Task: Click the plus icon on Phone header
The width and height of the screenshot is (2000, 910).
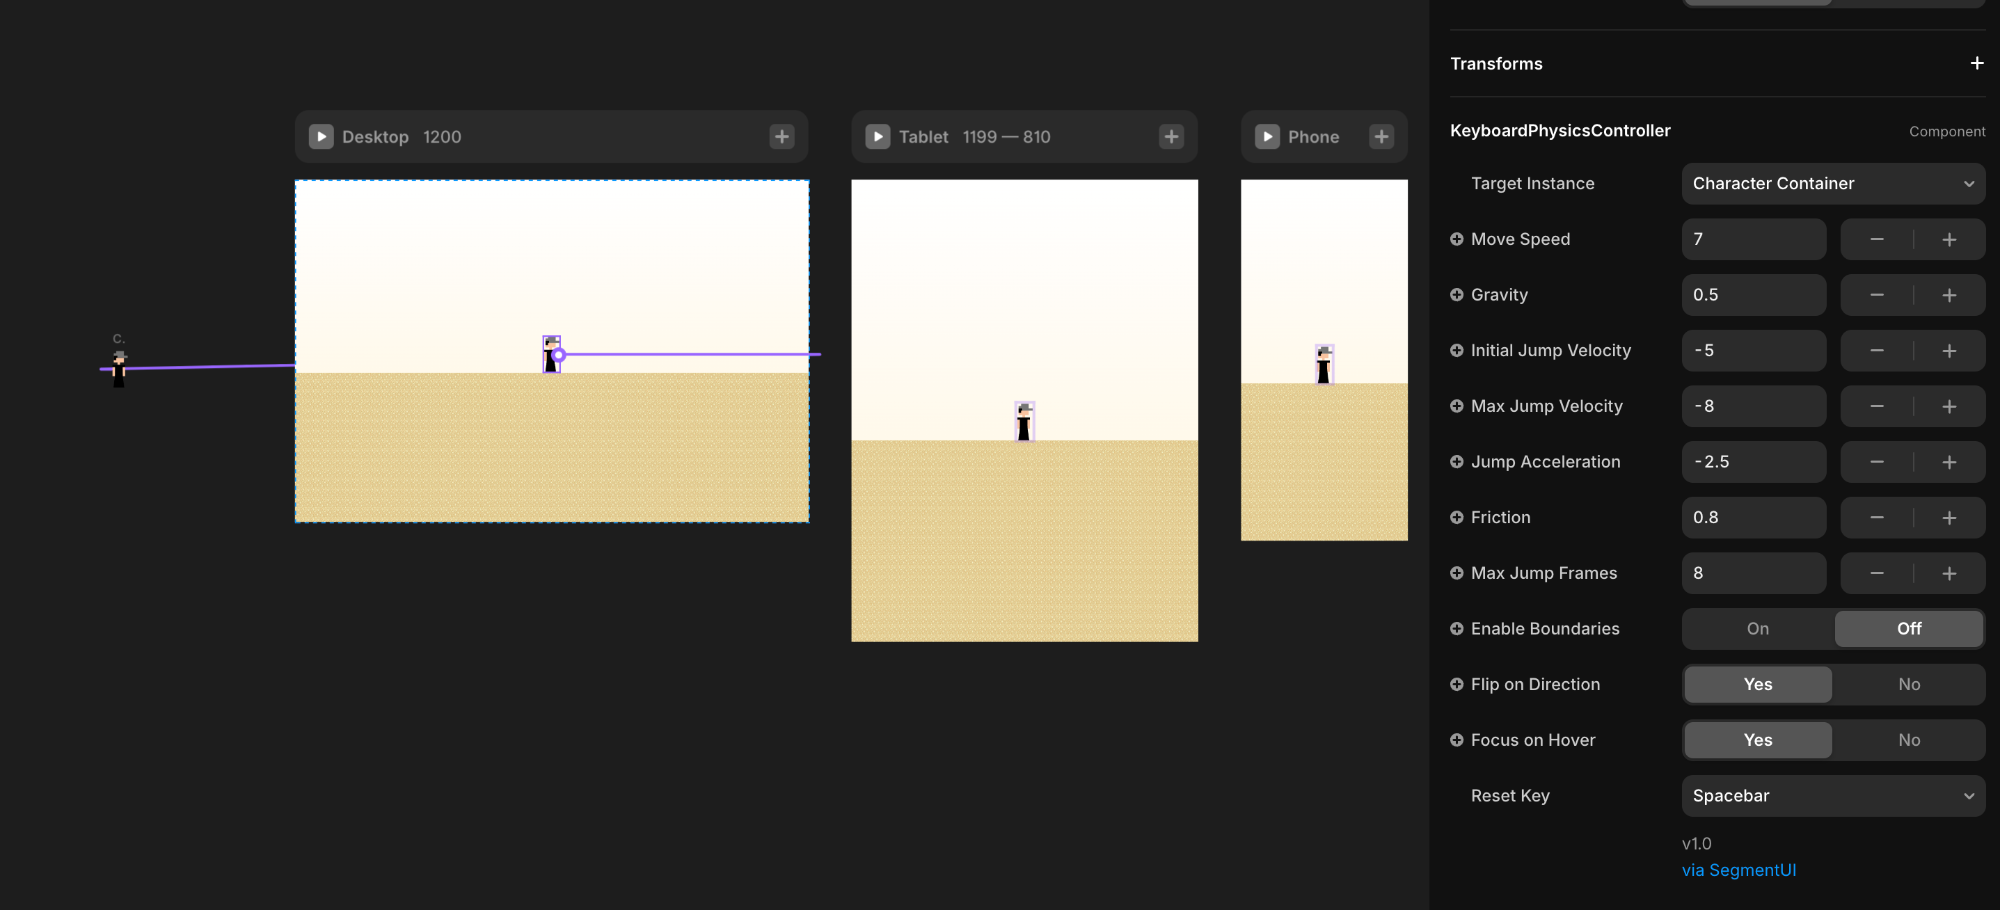Action: 1381,137
